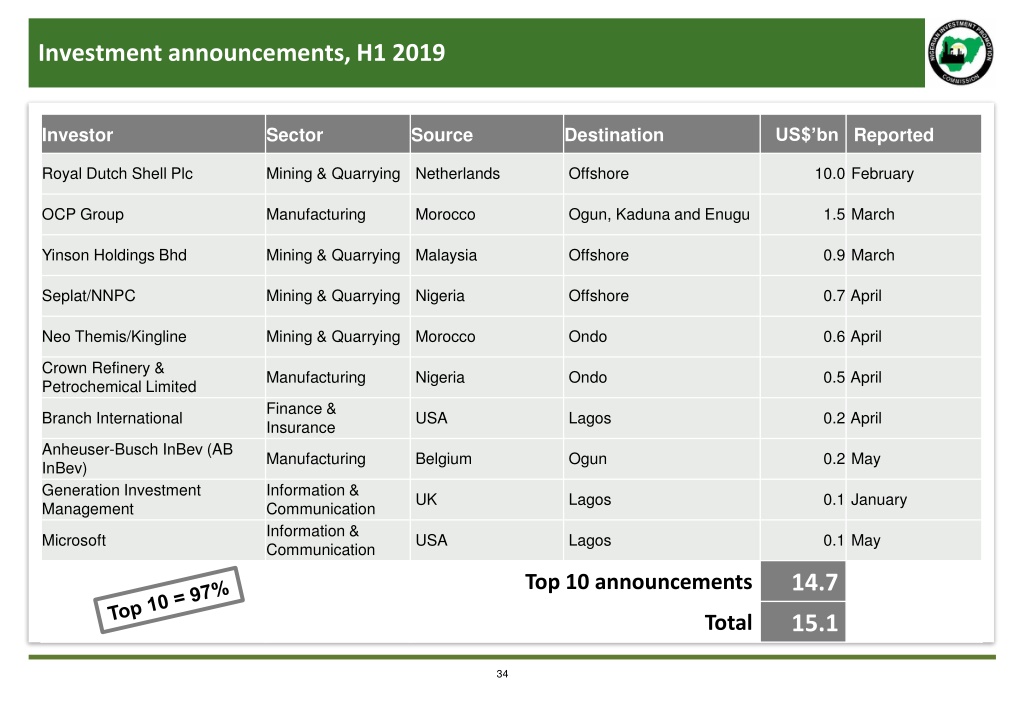Viewport: 1024px width, 709px height.
Task: Click 'Belgium' in the Source column
Action: 443,459
